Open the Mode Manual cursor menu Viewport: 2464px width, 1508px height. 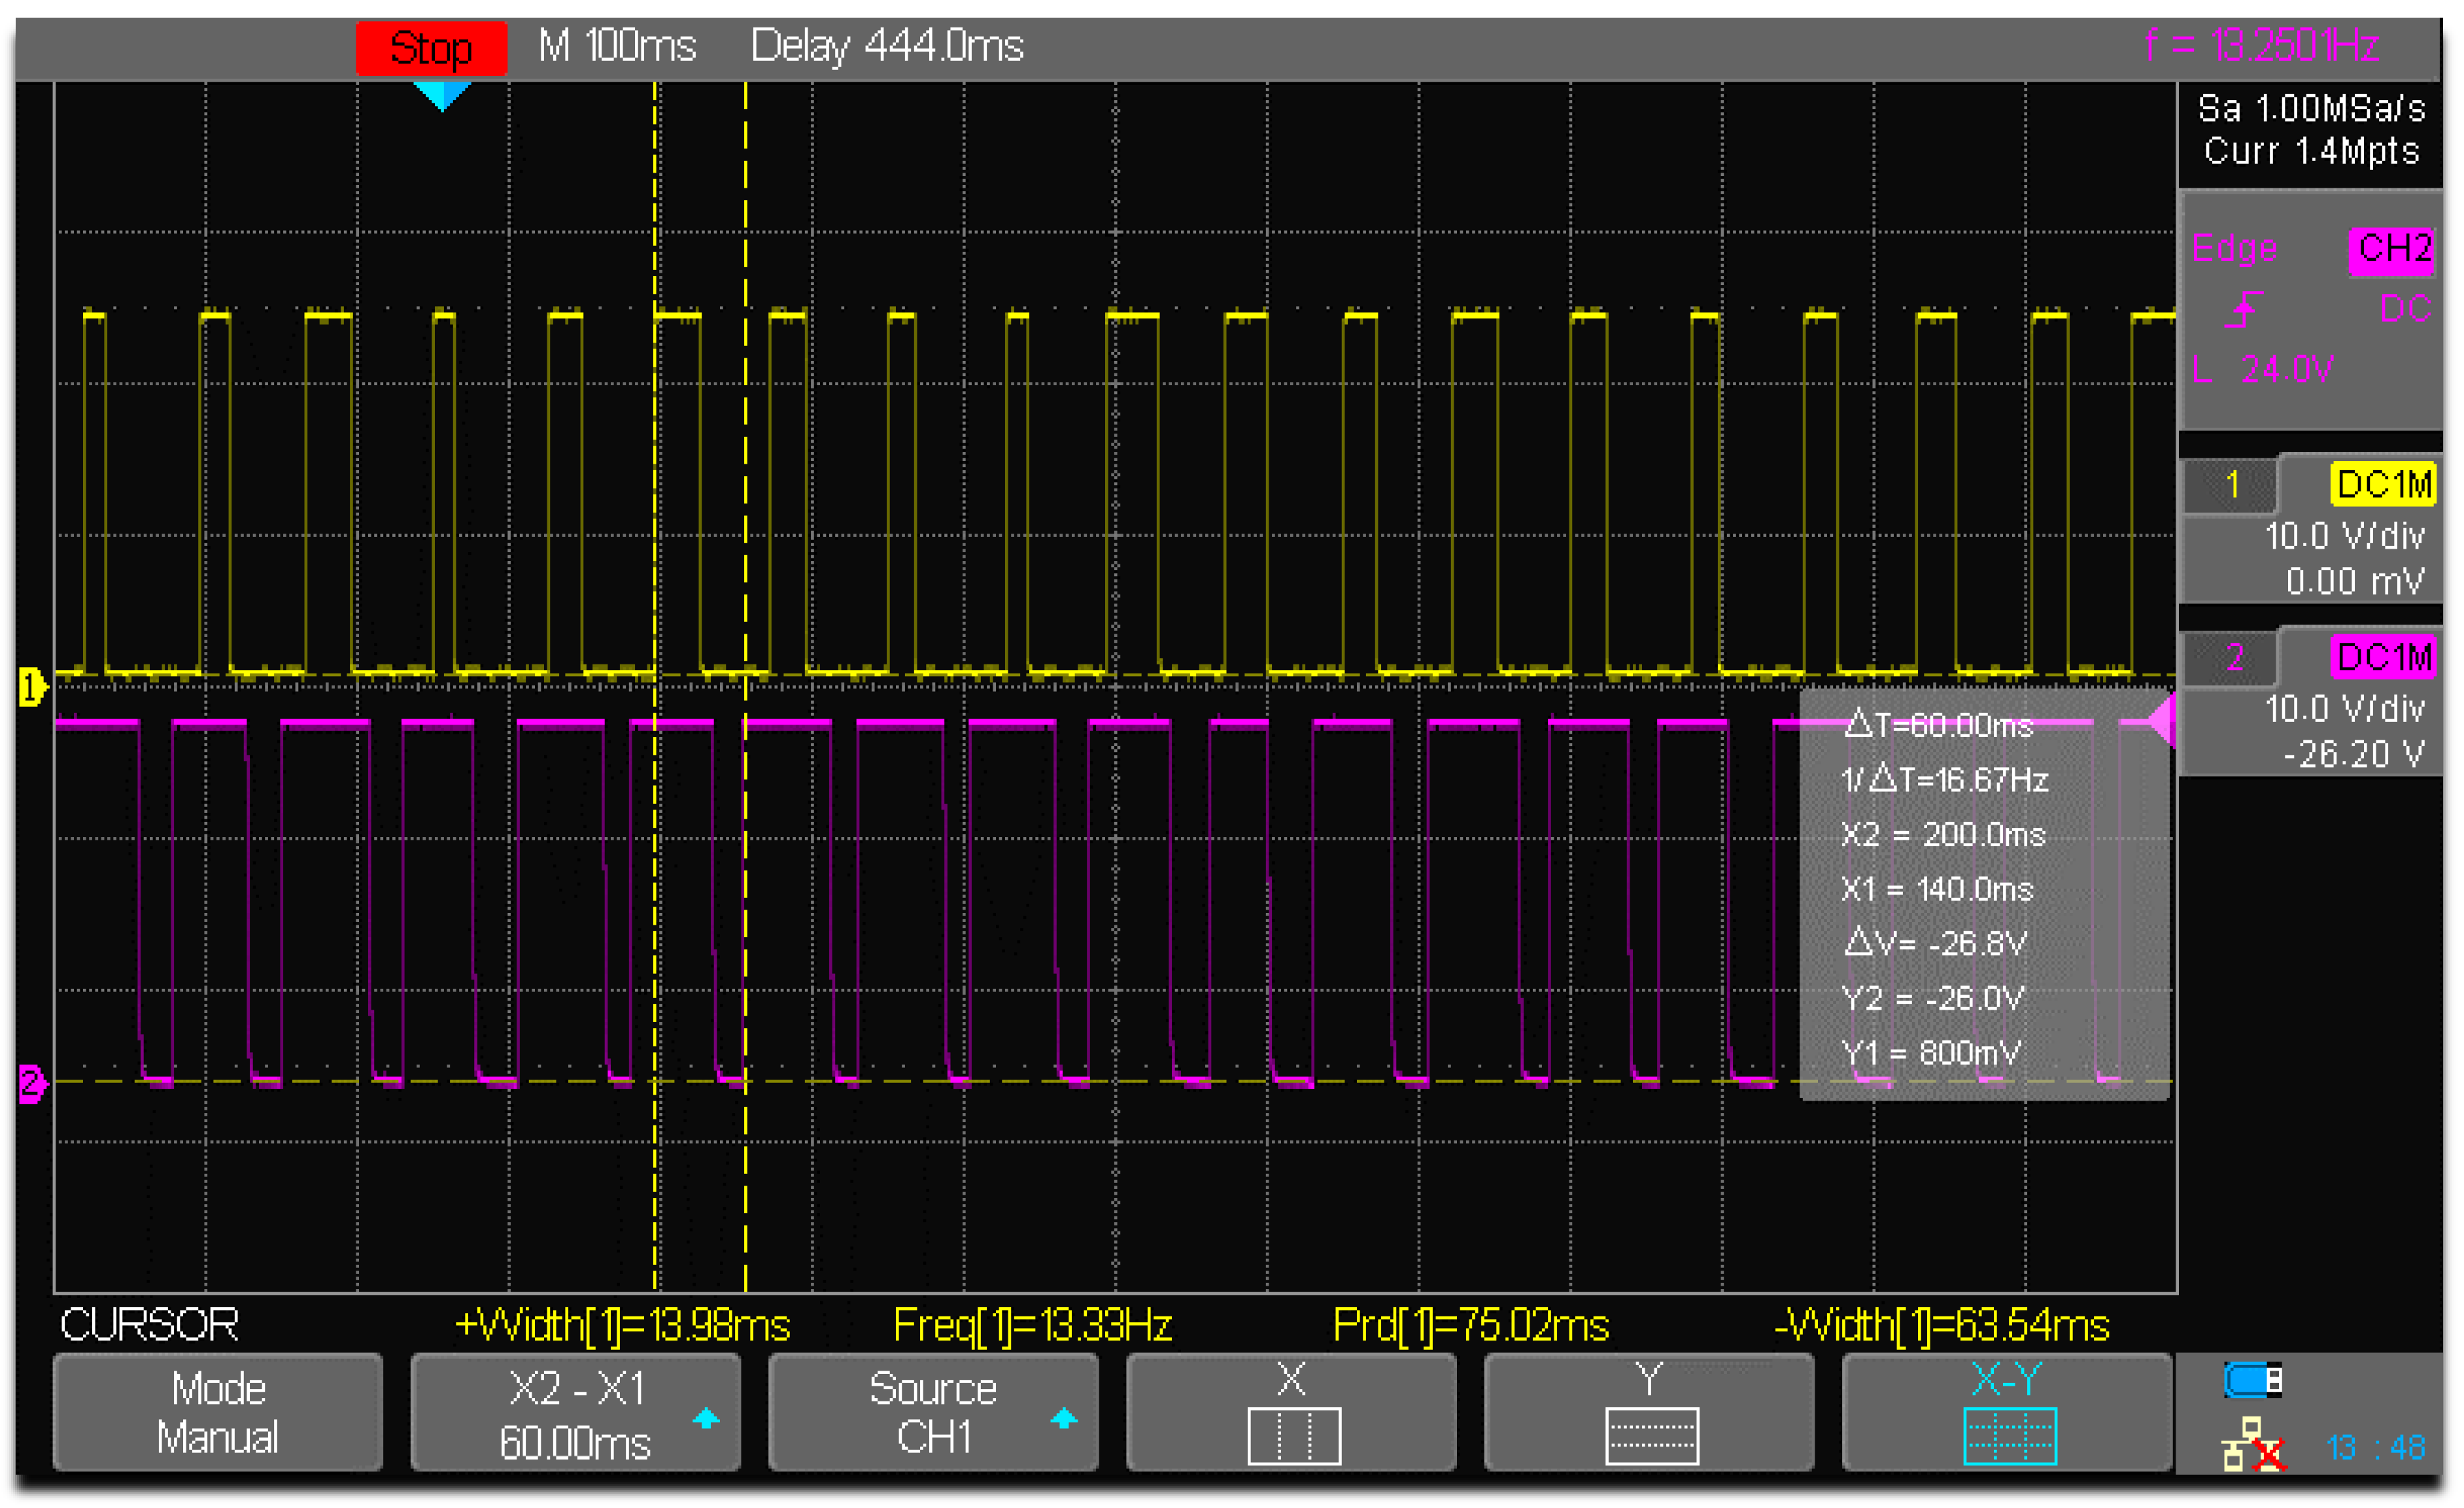click(218, 1413)
